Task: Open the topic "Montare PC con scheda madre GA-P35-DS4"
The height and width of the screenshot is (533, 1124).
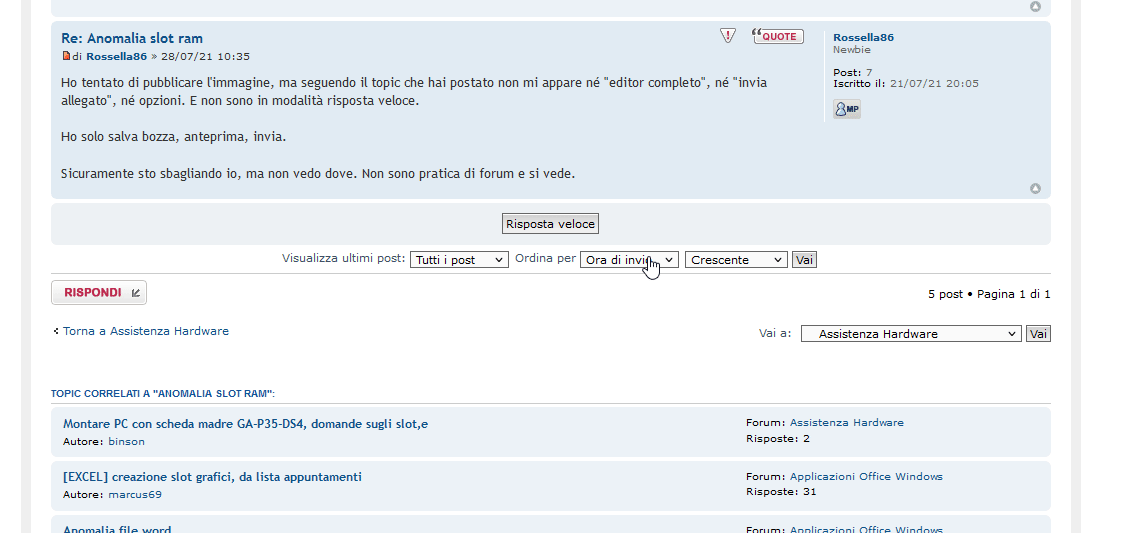Action: pos(245,424)
